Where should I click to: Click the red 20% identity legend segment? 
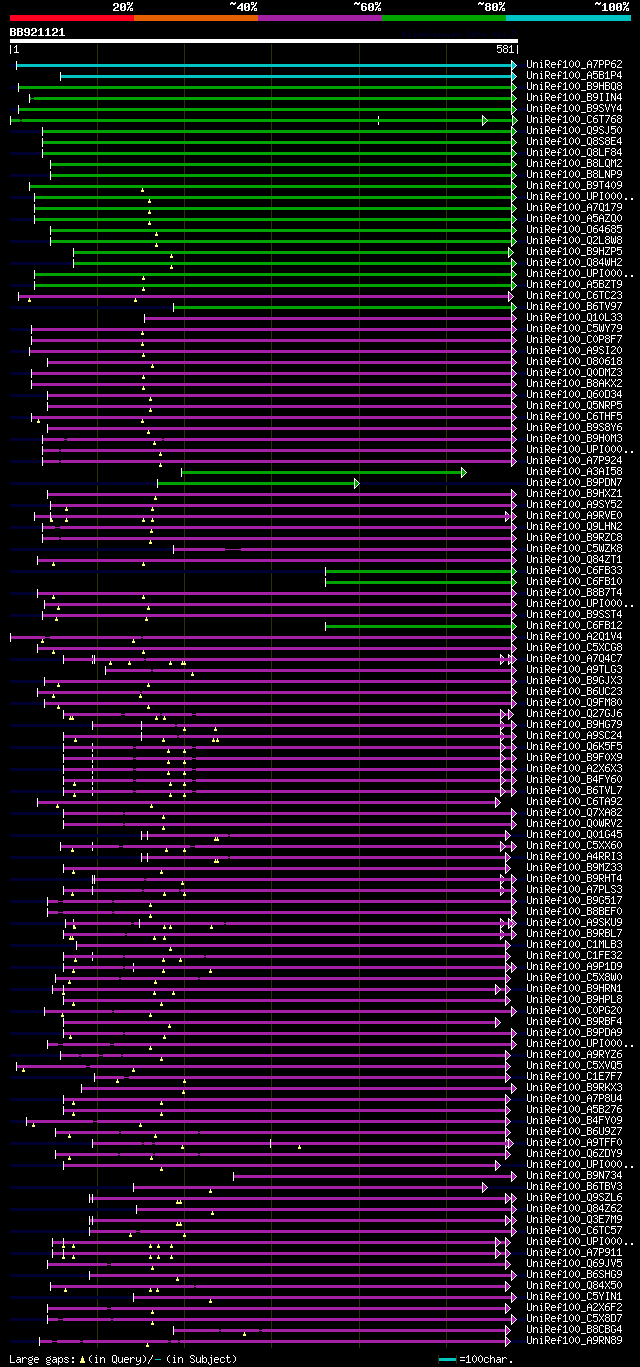pos(72,17)
